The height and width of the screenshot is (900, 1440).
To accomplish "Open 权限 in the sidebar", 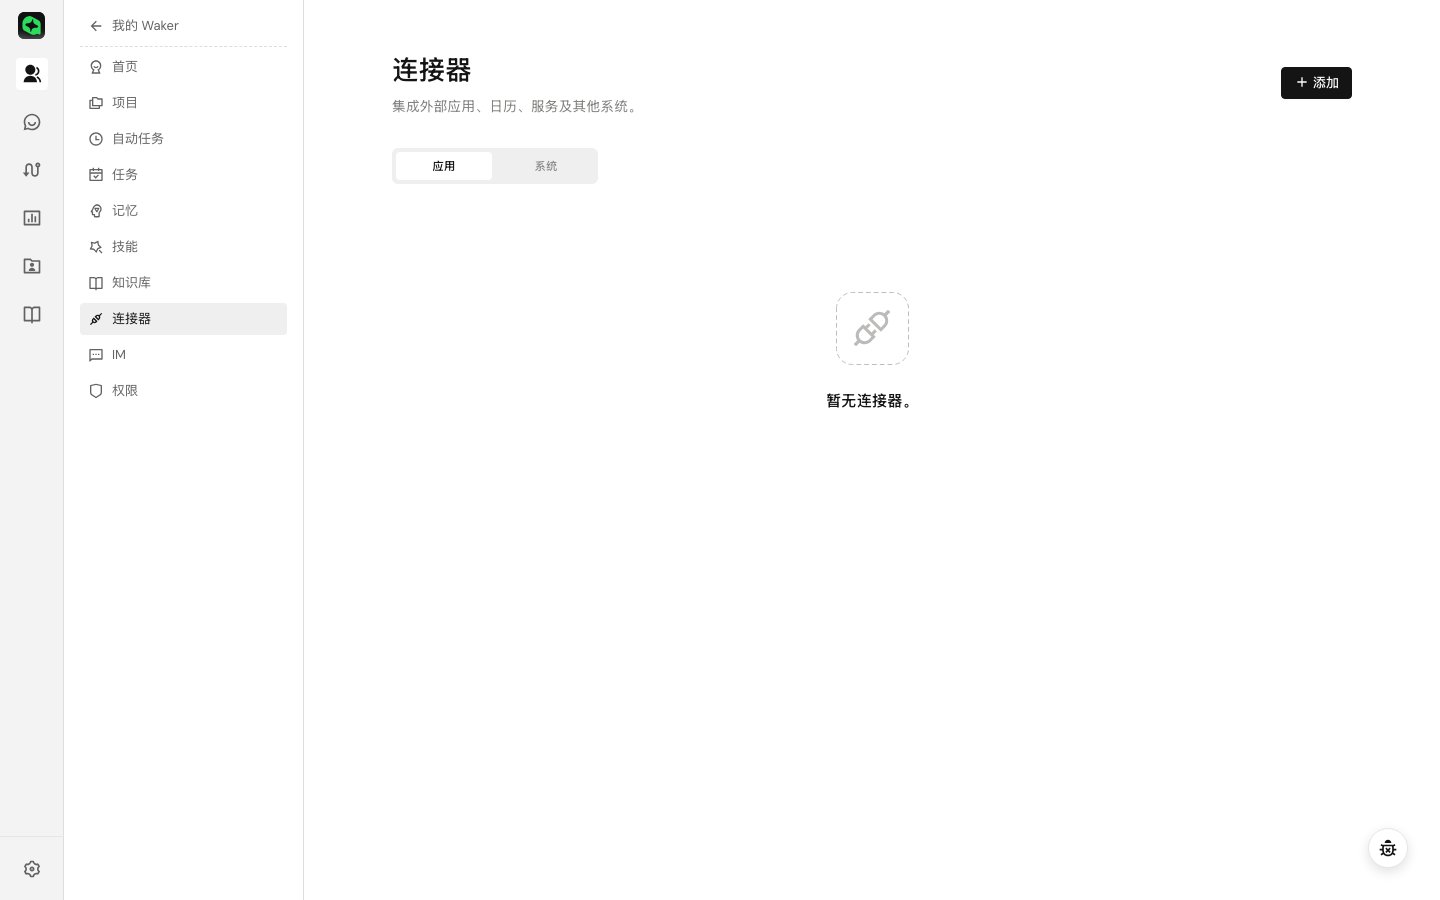I will 183,391.
